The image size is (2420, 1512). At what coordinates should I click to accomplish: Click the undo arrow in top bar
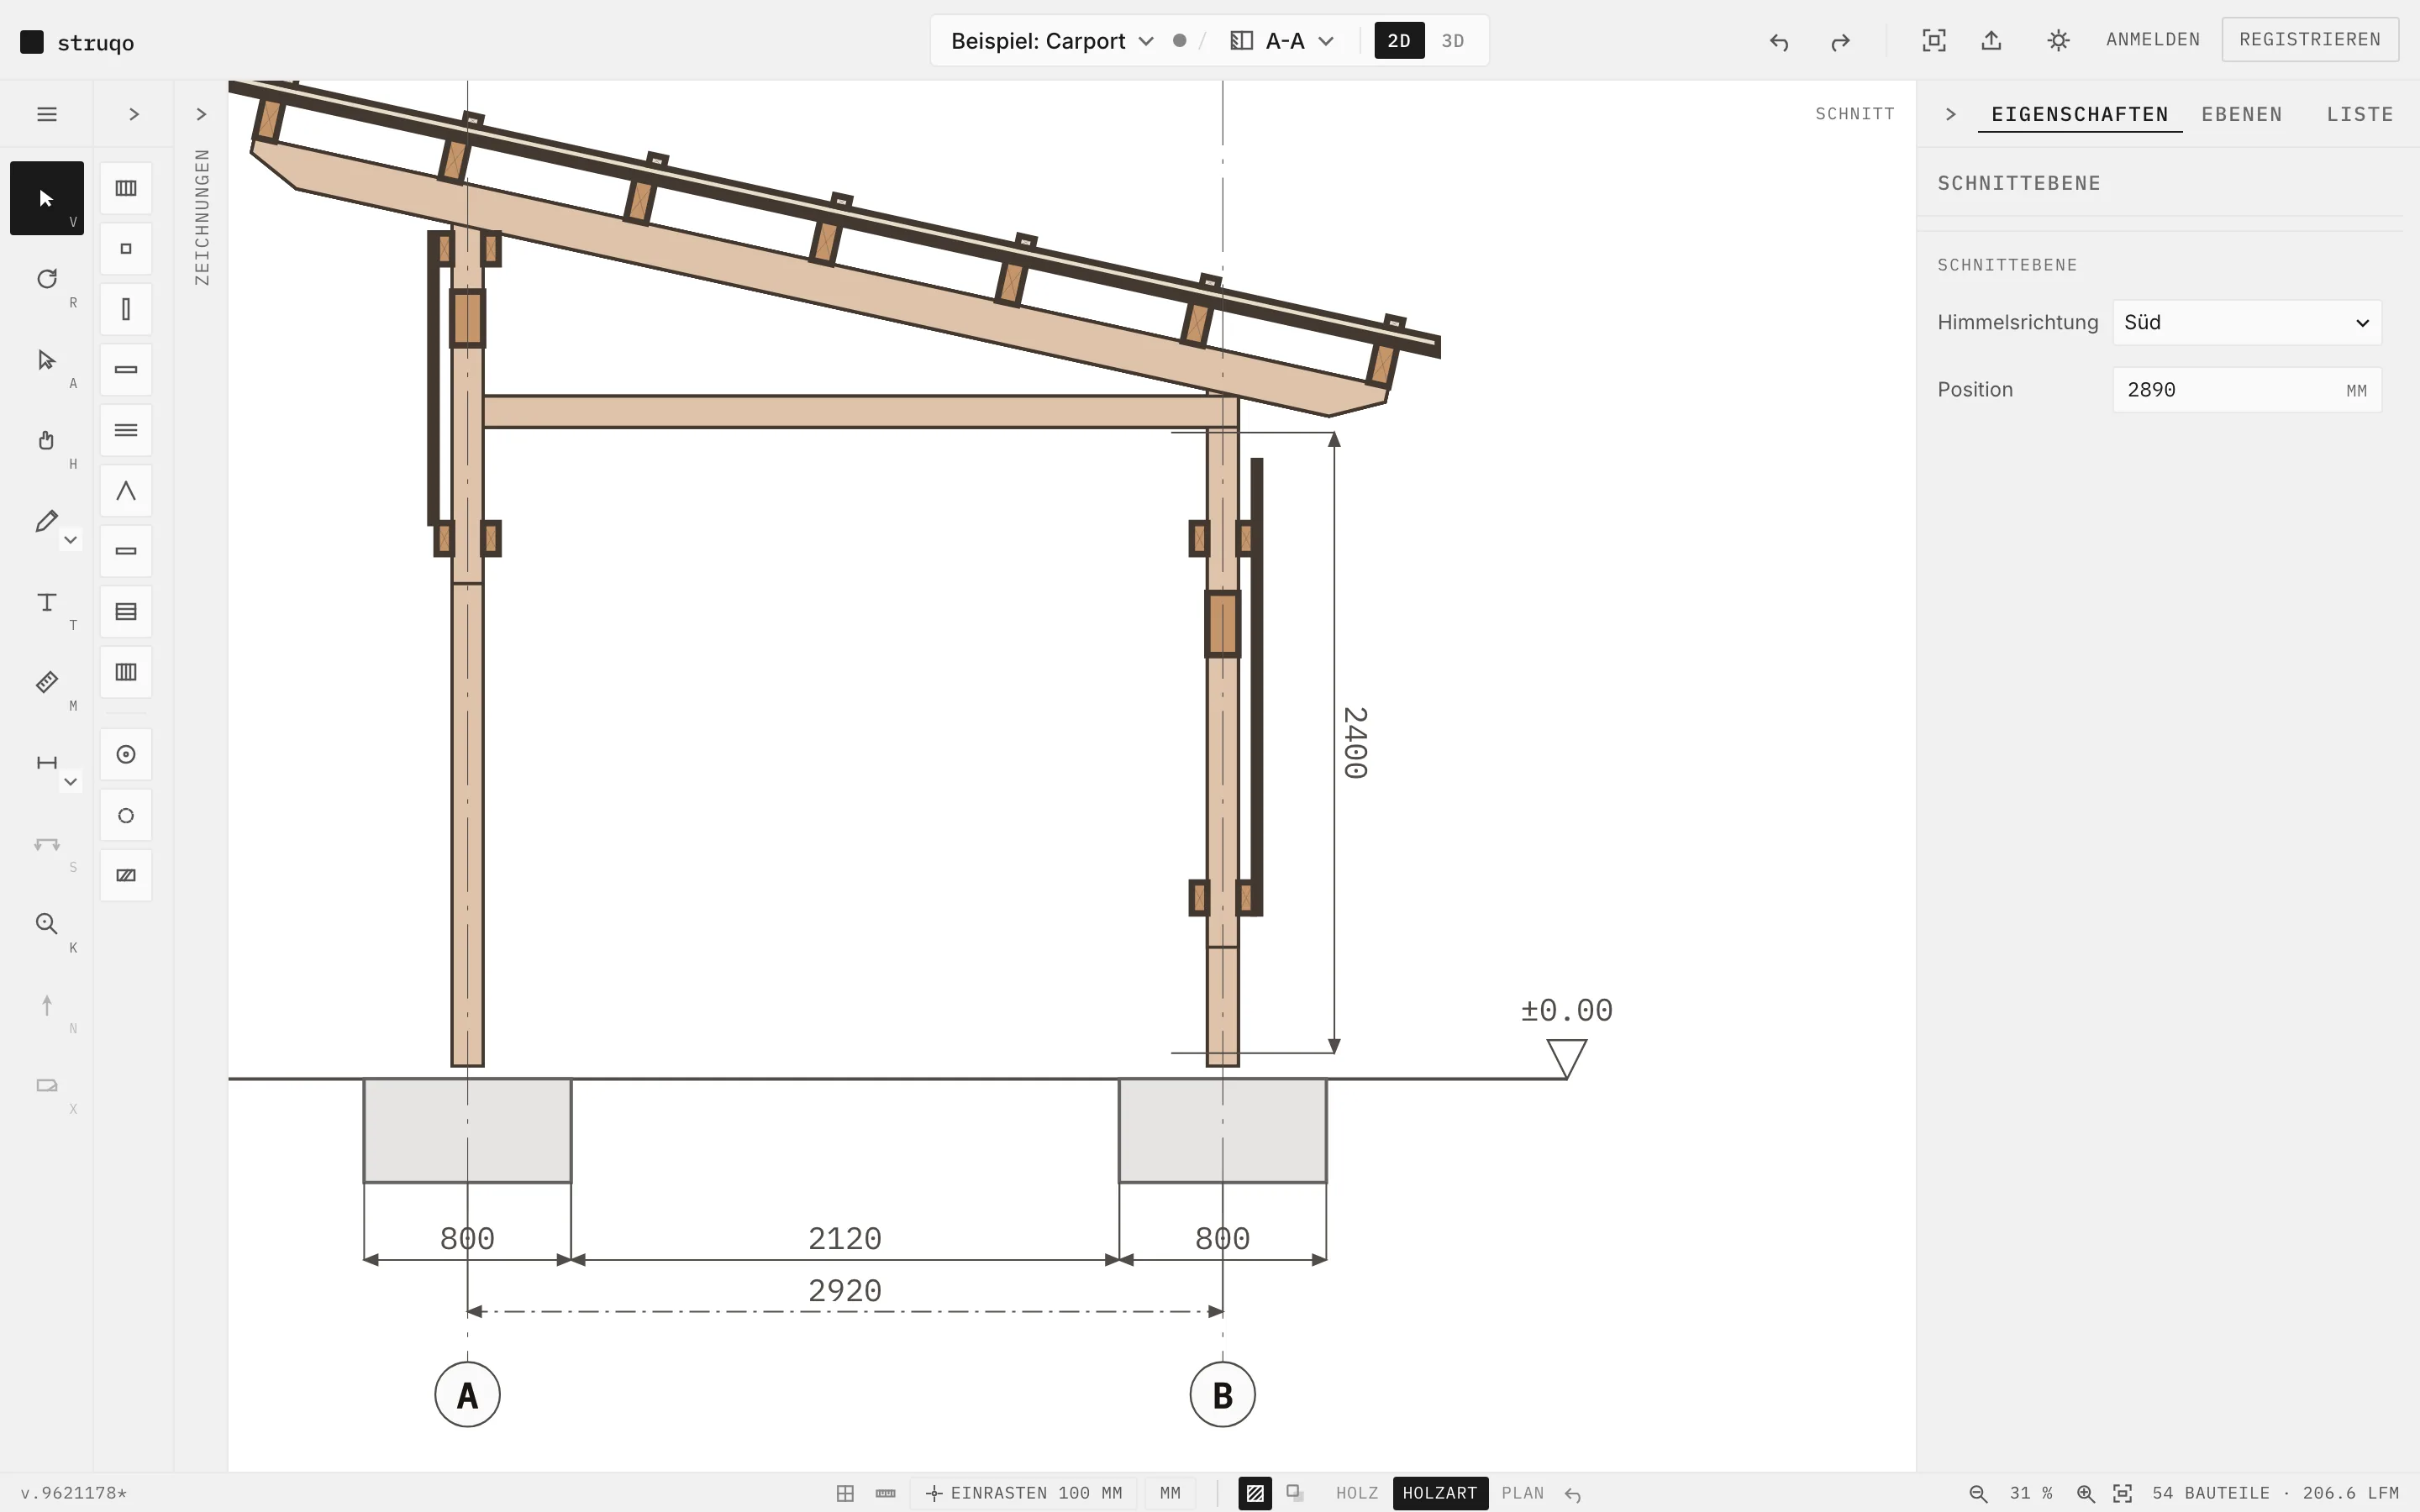coord(1779,41)
